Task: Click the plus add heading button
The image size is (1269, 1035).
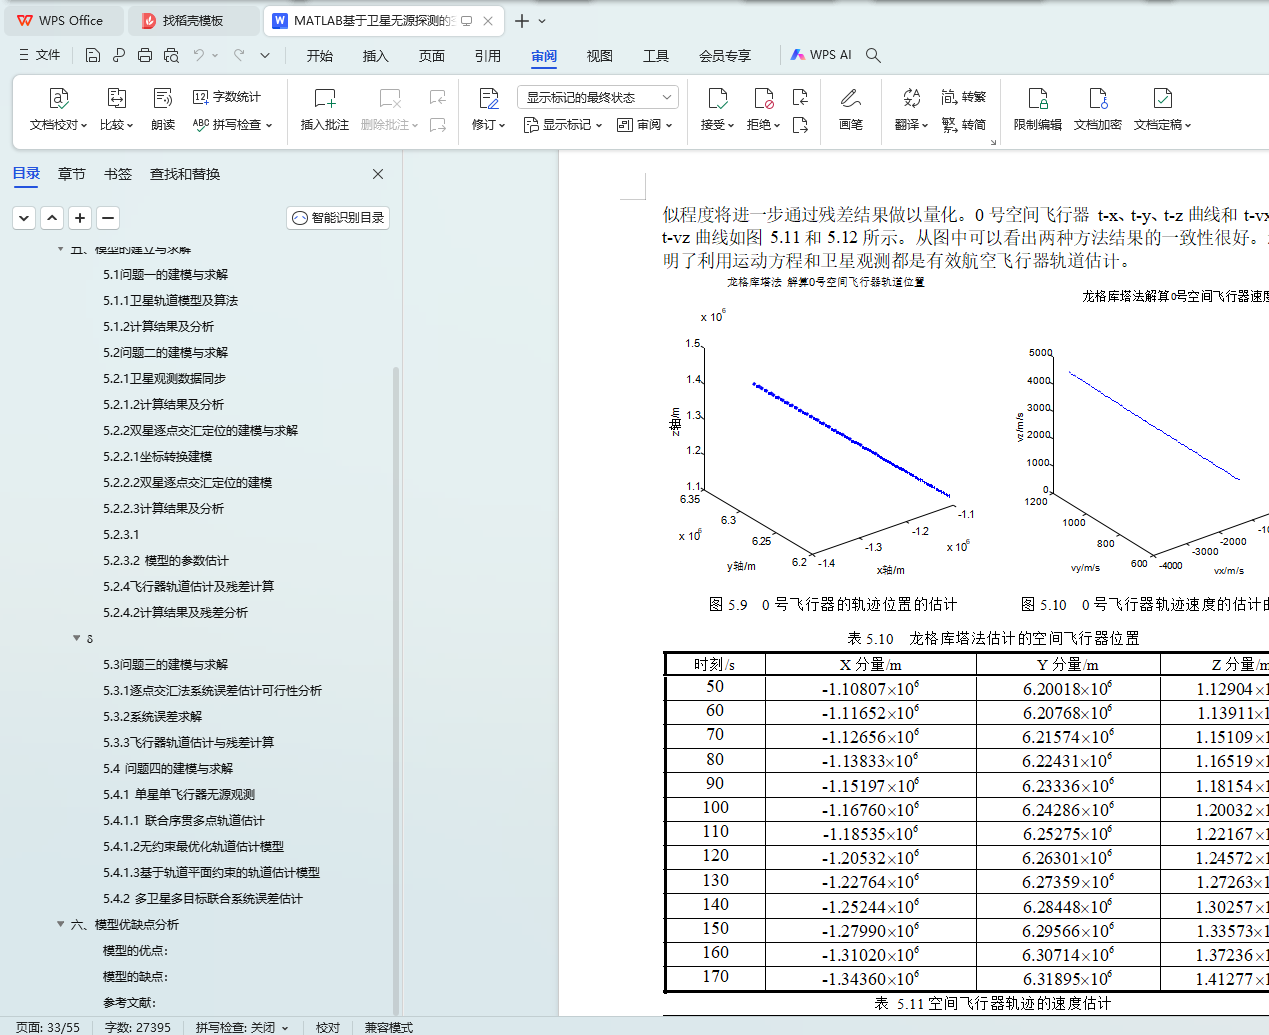Action: [81, 217]
